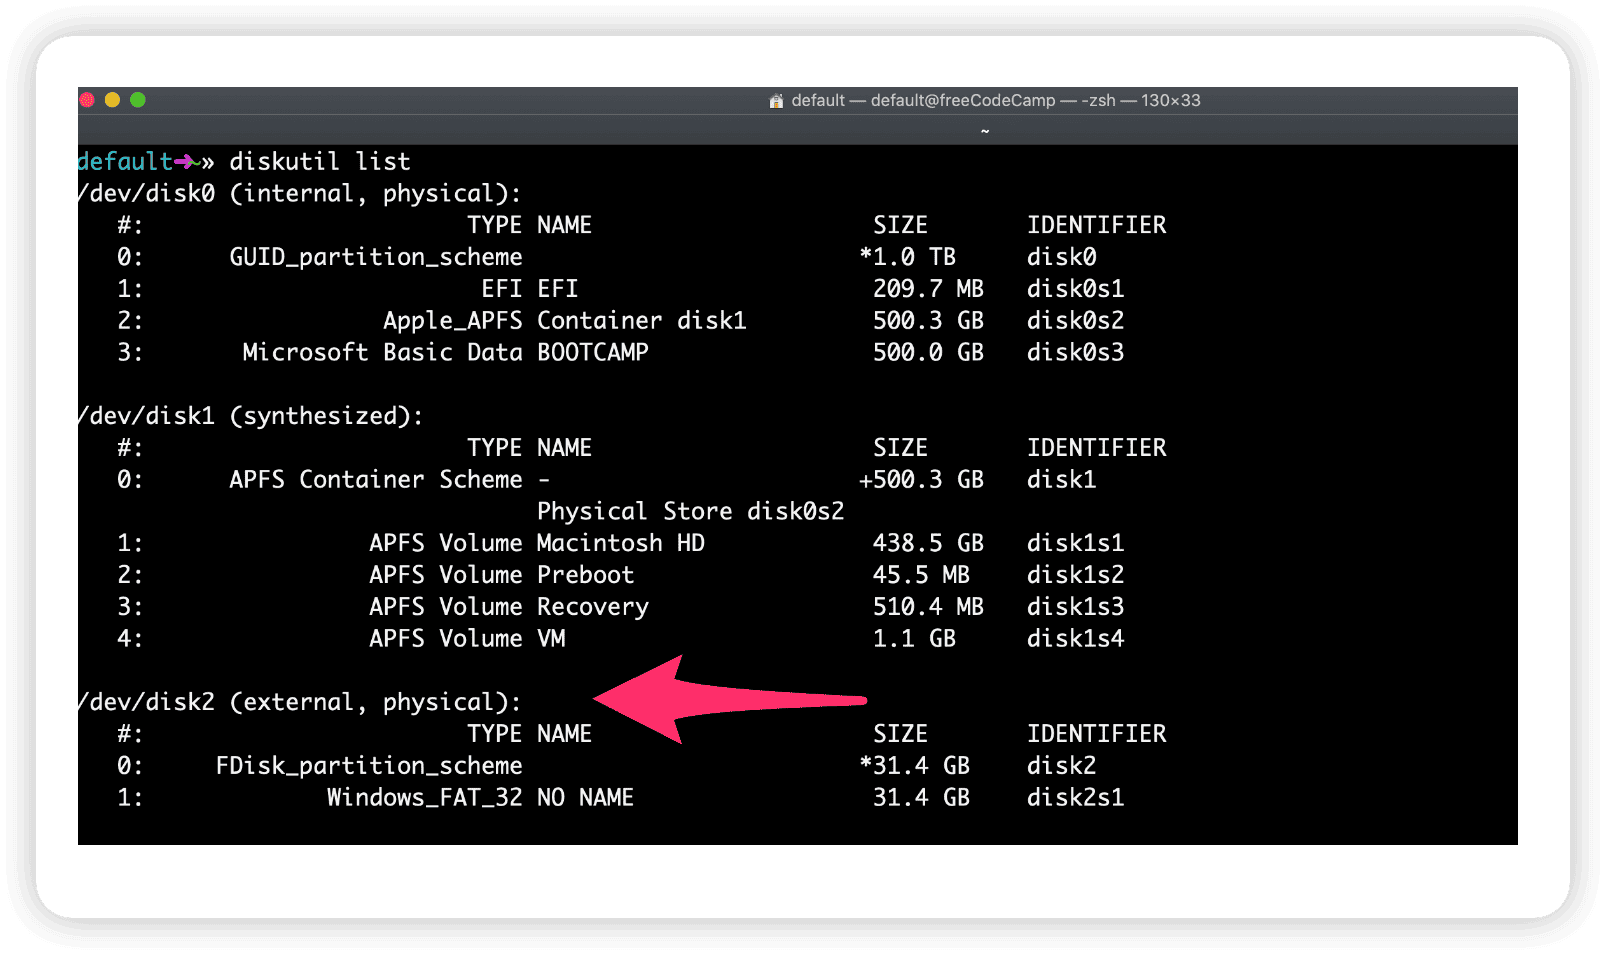Click identifier 'disk1s4'
This screenshot has height=954, width=1606.
1076,639
